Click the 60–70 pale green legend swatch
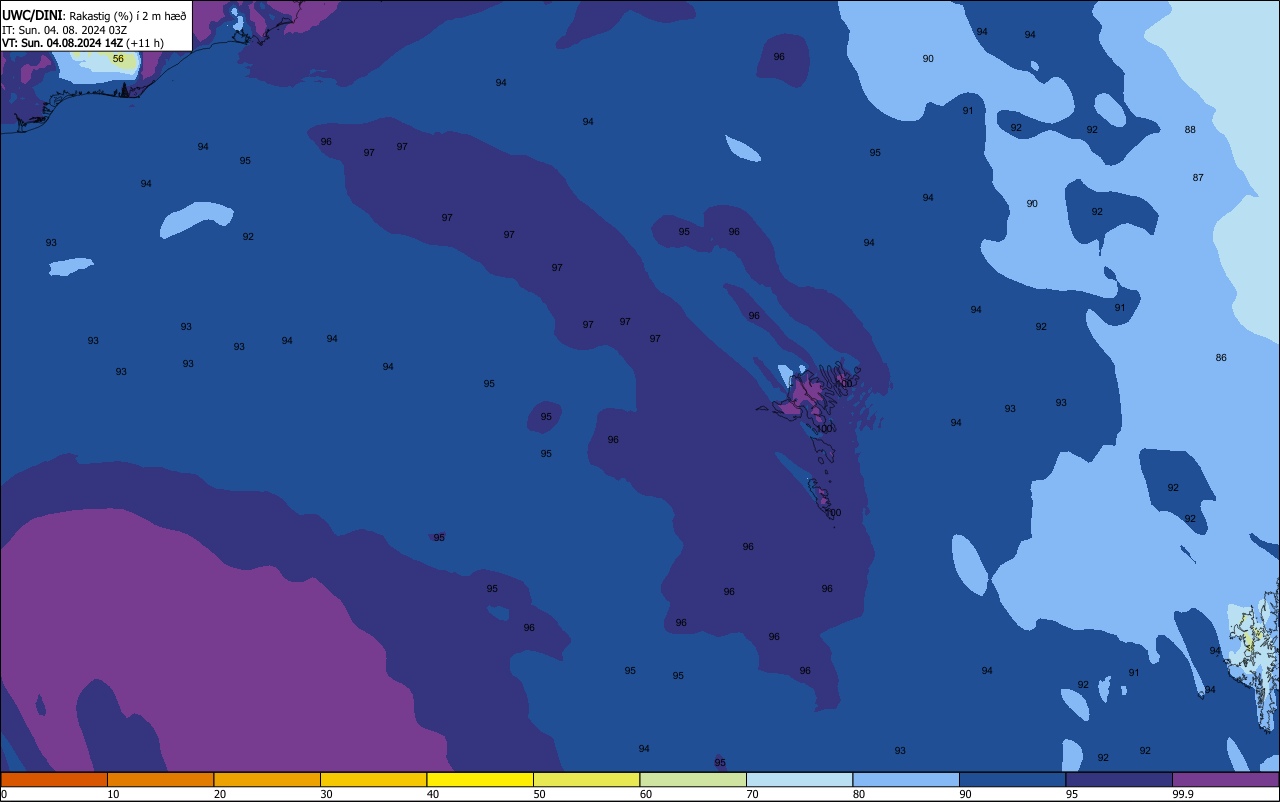1280x802 pixels. coord(693,779)
